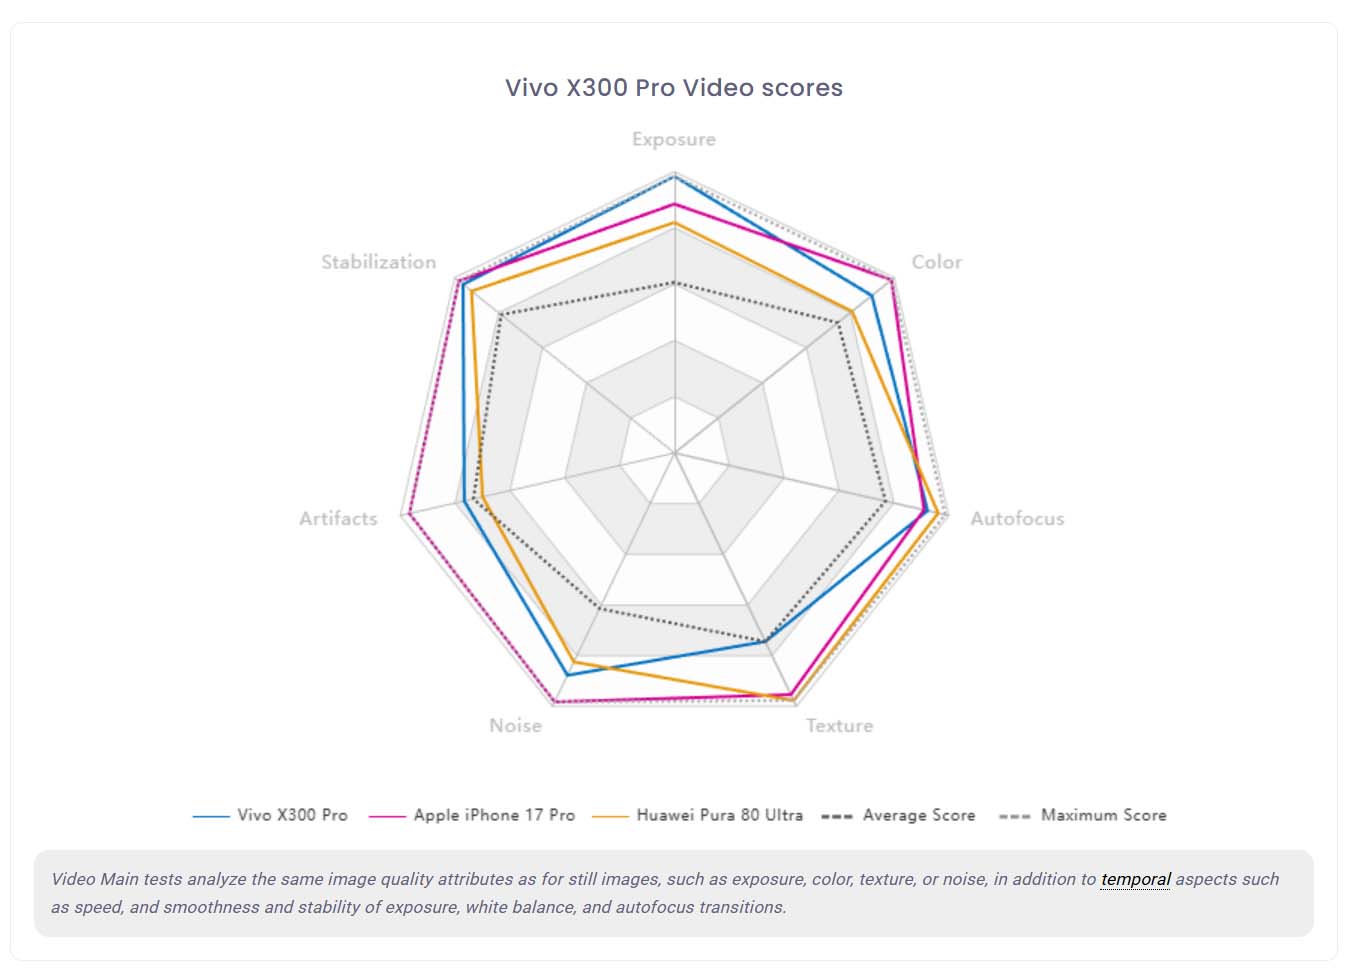Click the orange Huawei legend line marker
The width and height of the screenshot is (1350, 975).
coord(610,816)
